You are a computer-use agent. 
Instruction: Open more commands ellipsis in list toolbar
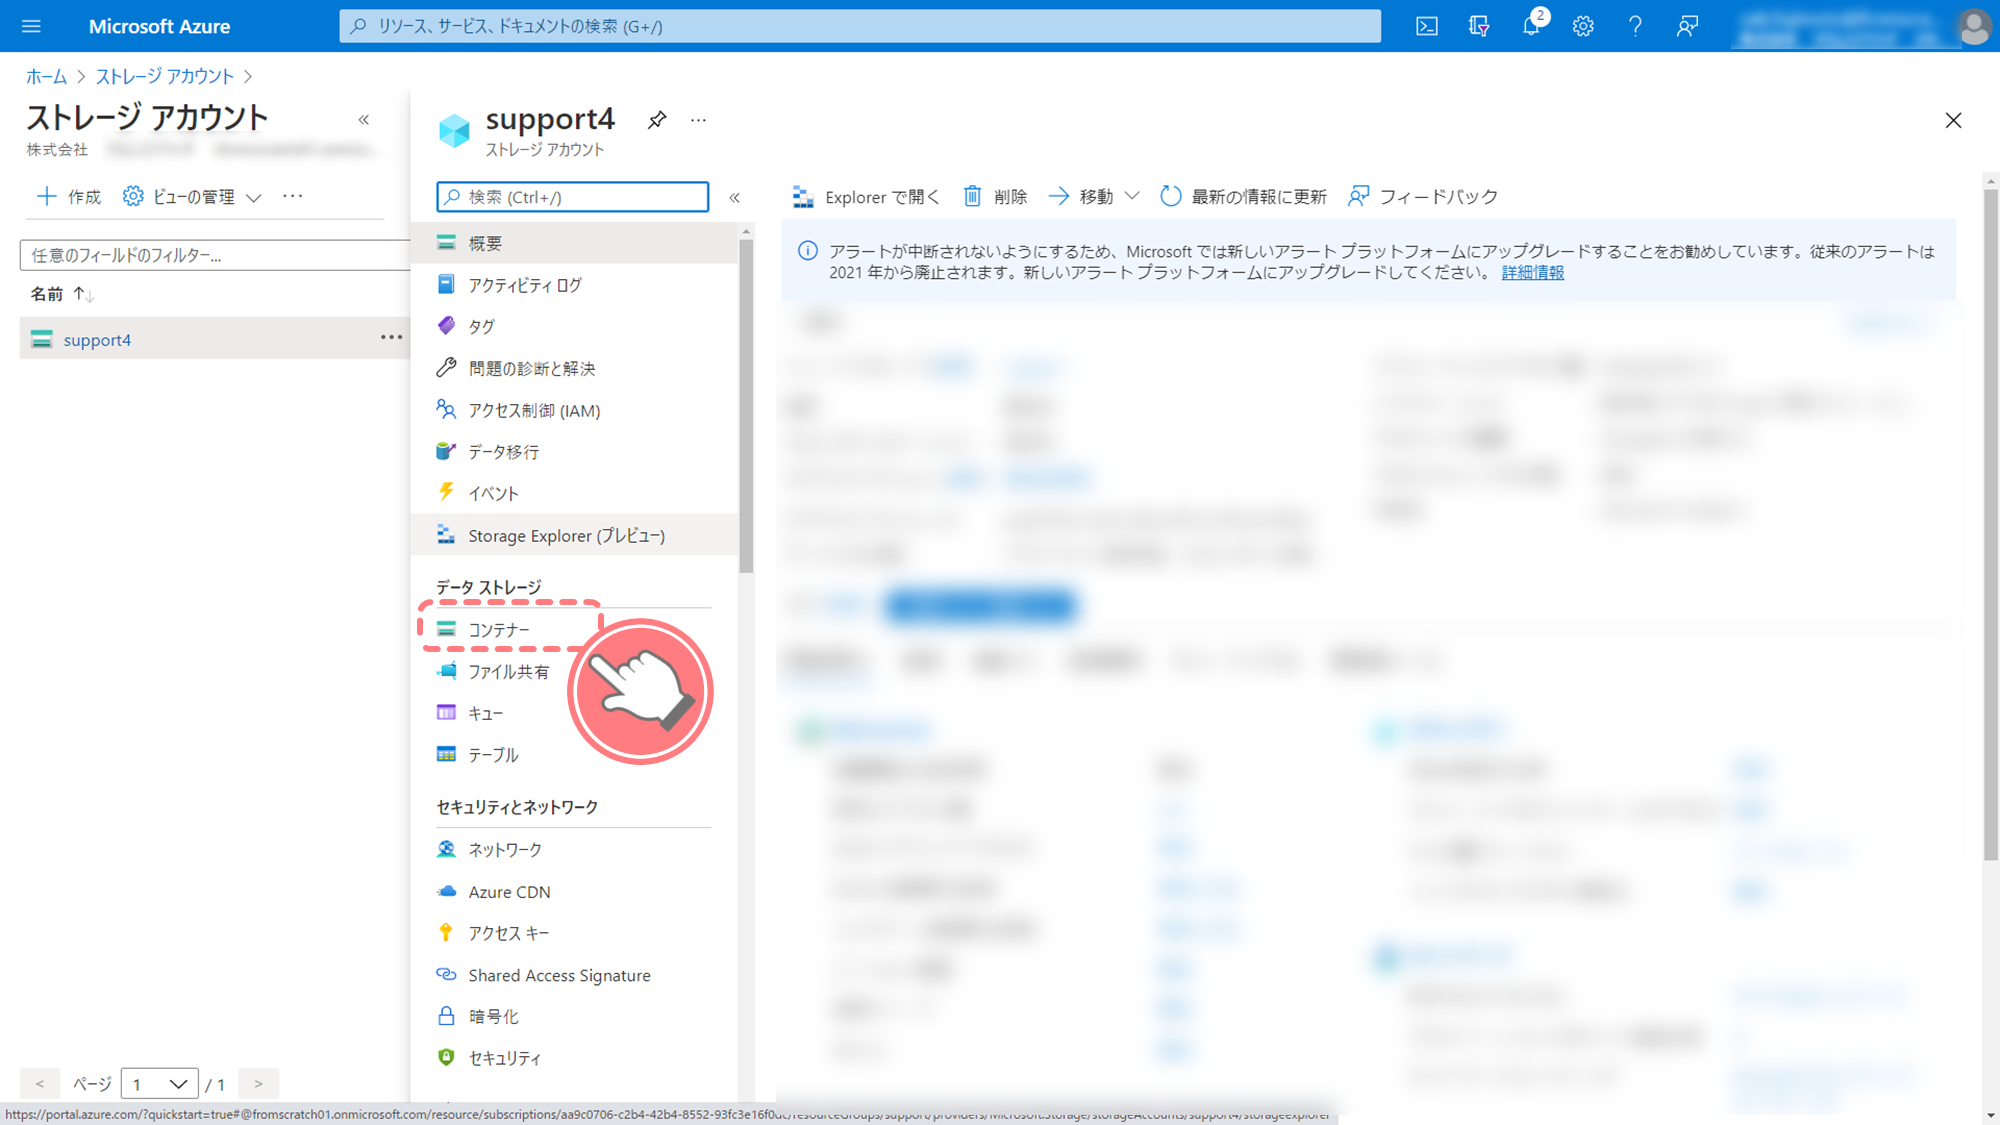click(292, 196)
